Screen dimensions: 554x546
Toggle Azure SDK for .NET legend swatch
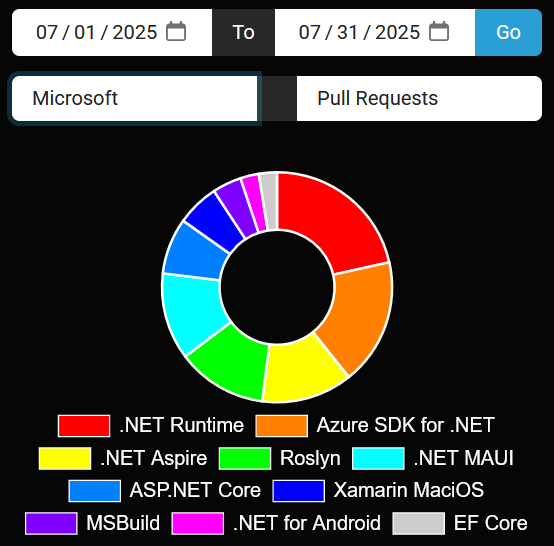coord(282,426)
